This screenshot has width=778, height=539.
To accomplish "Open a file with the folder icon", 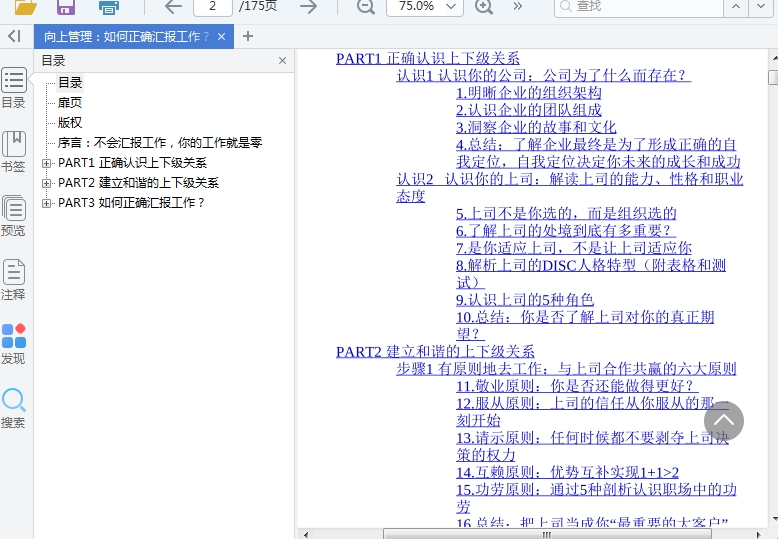I will click(26, 7).
